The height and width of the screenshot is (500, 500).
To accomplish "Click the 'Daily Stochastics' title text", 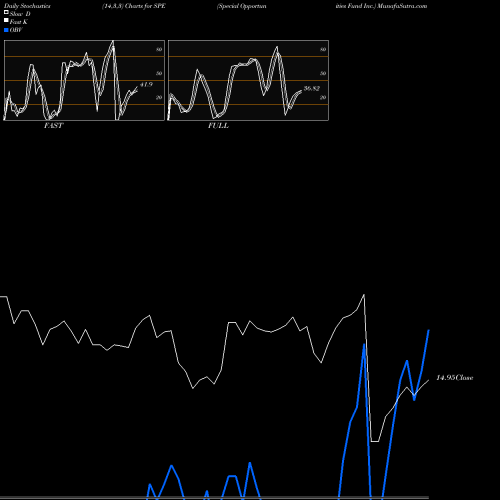I will tap(27, 6).
